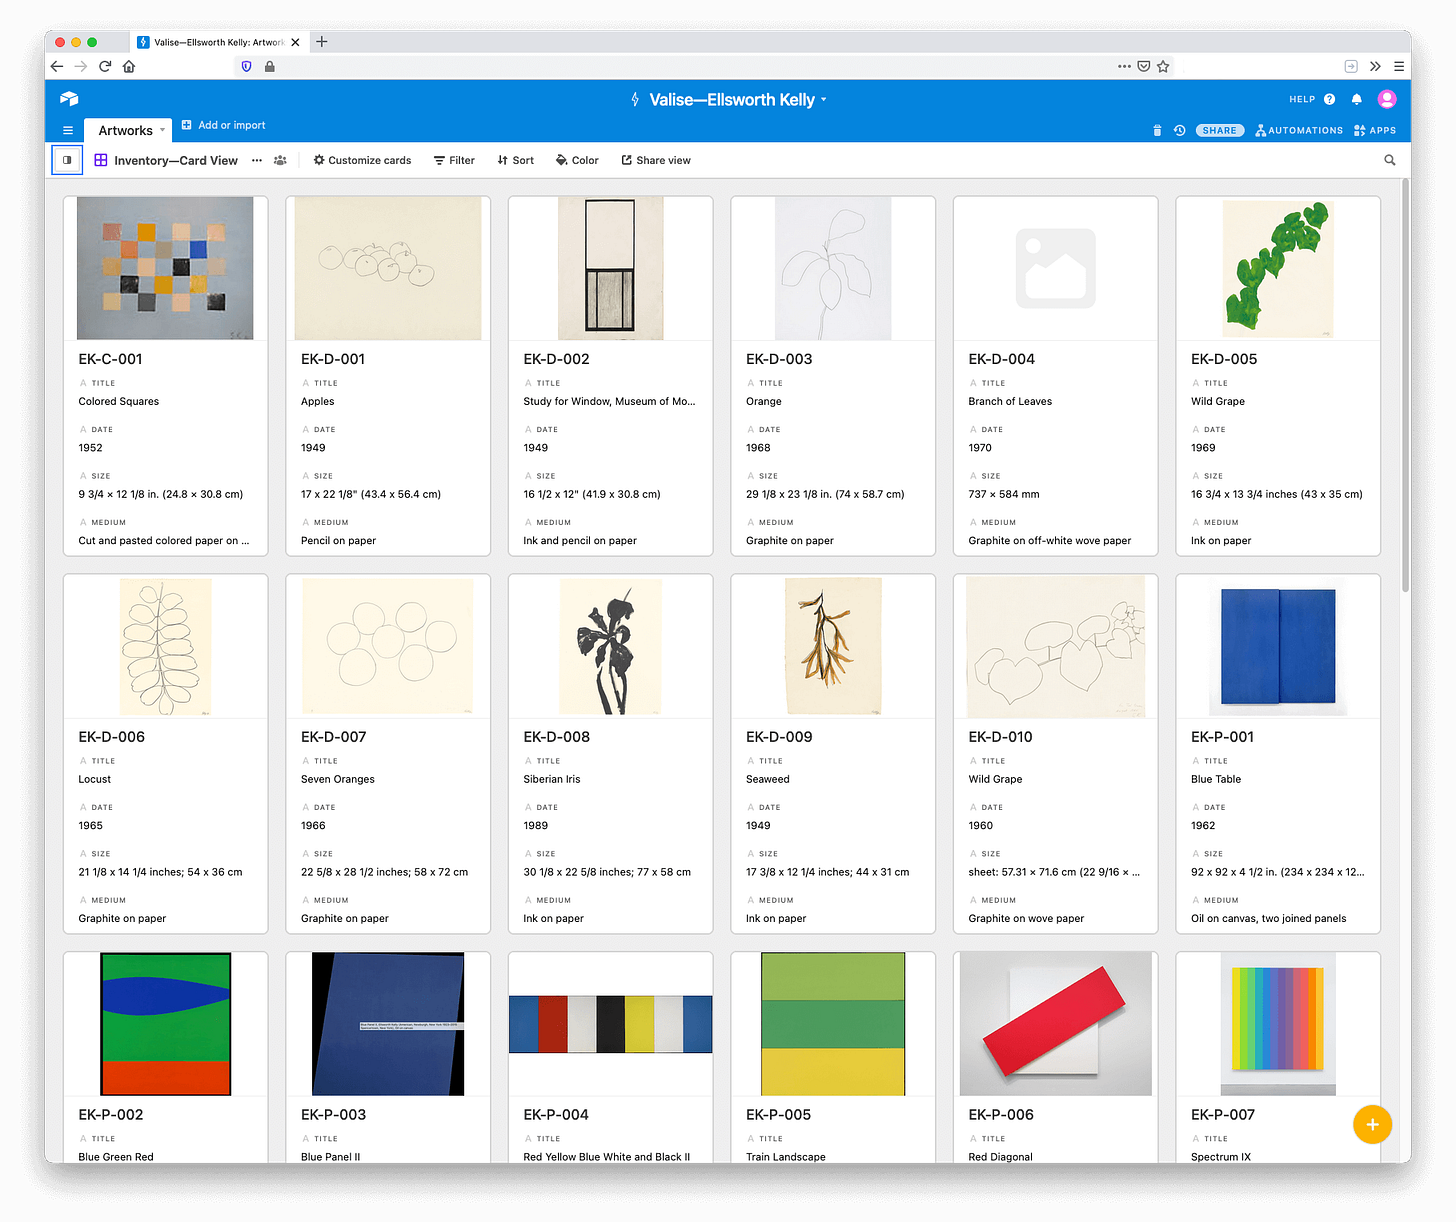
Task: Open the Blue Table painting thumbnail
Action: pyautogui.click(x=1278, y=646)
